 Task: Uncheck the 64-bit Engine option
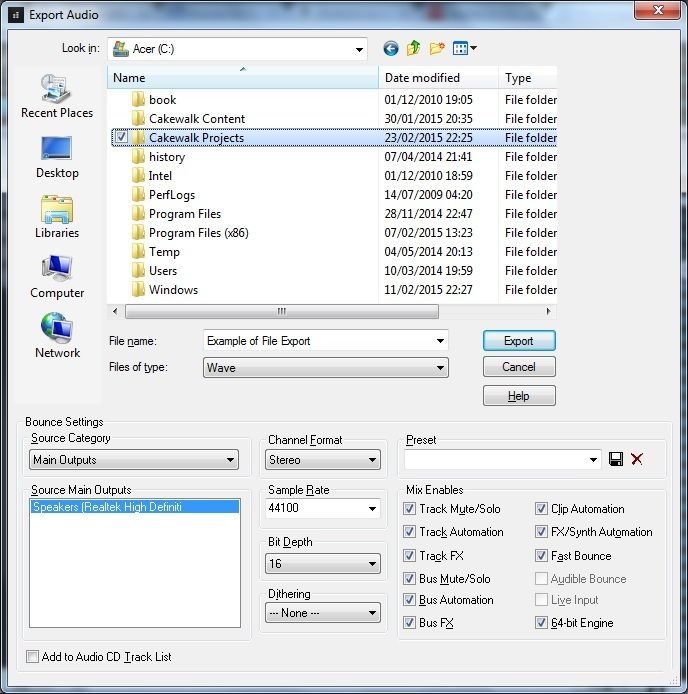542,623
